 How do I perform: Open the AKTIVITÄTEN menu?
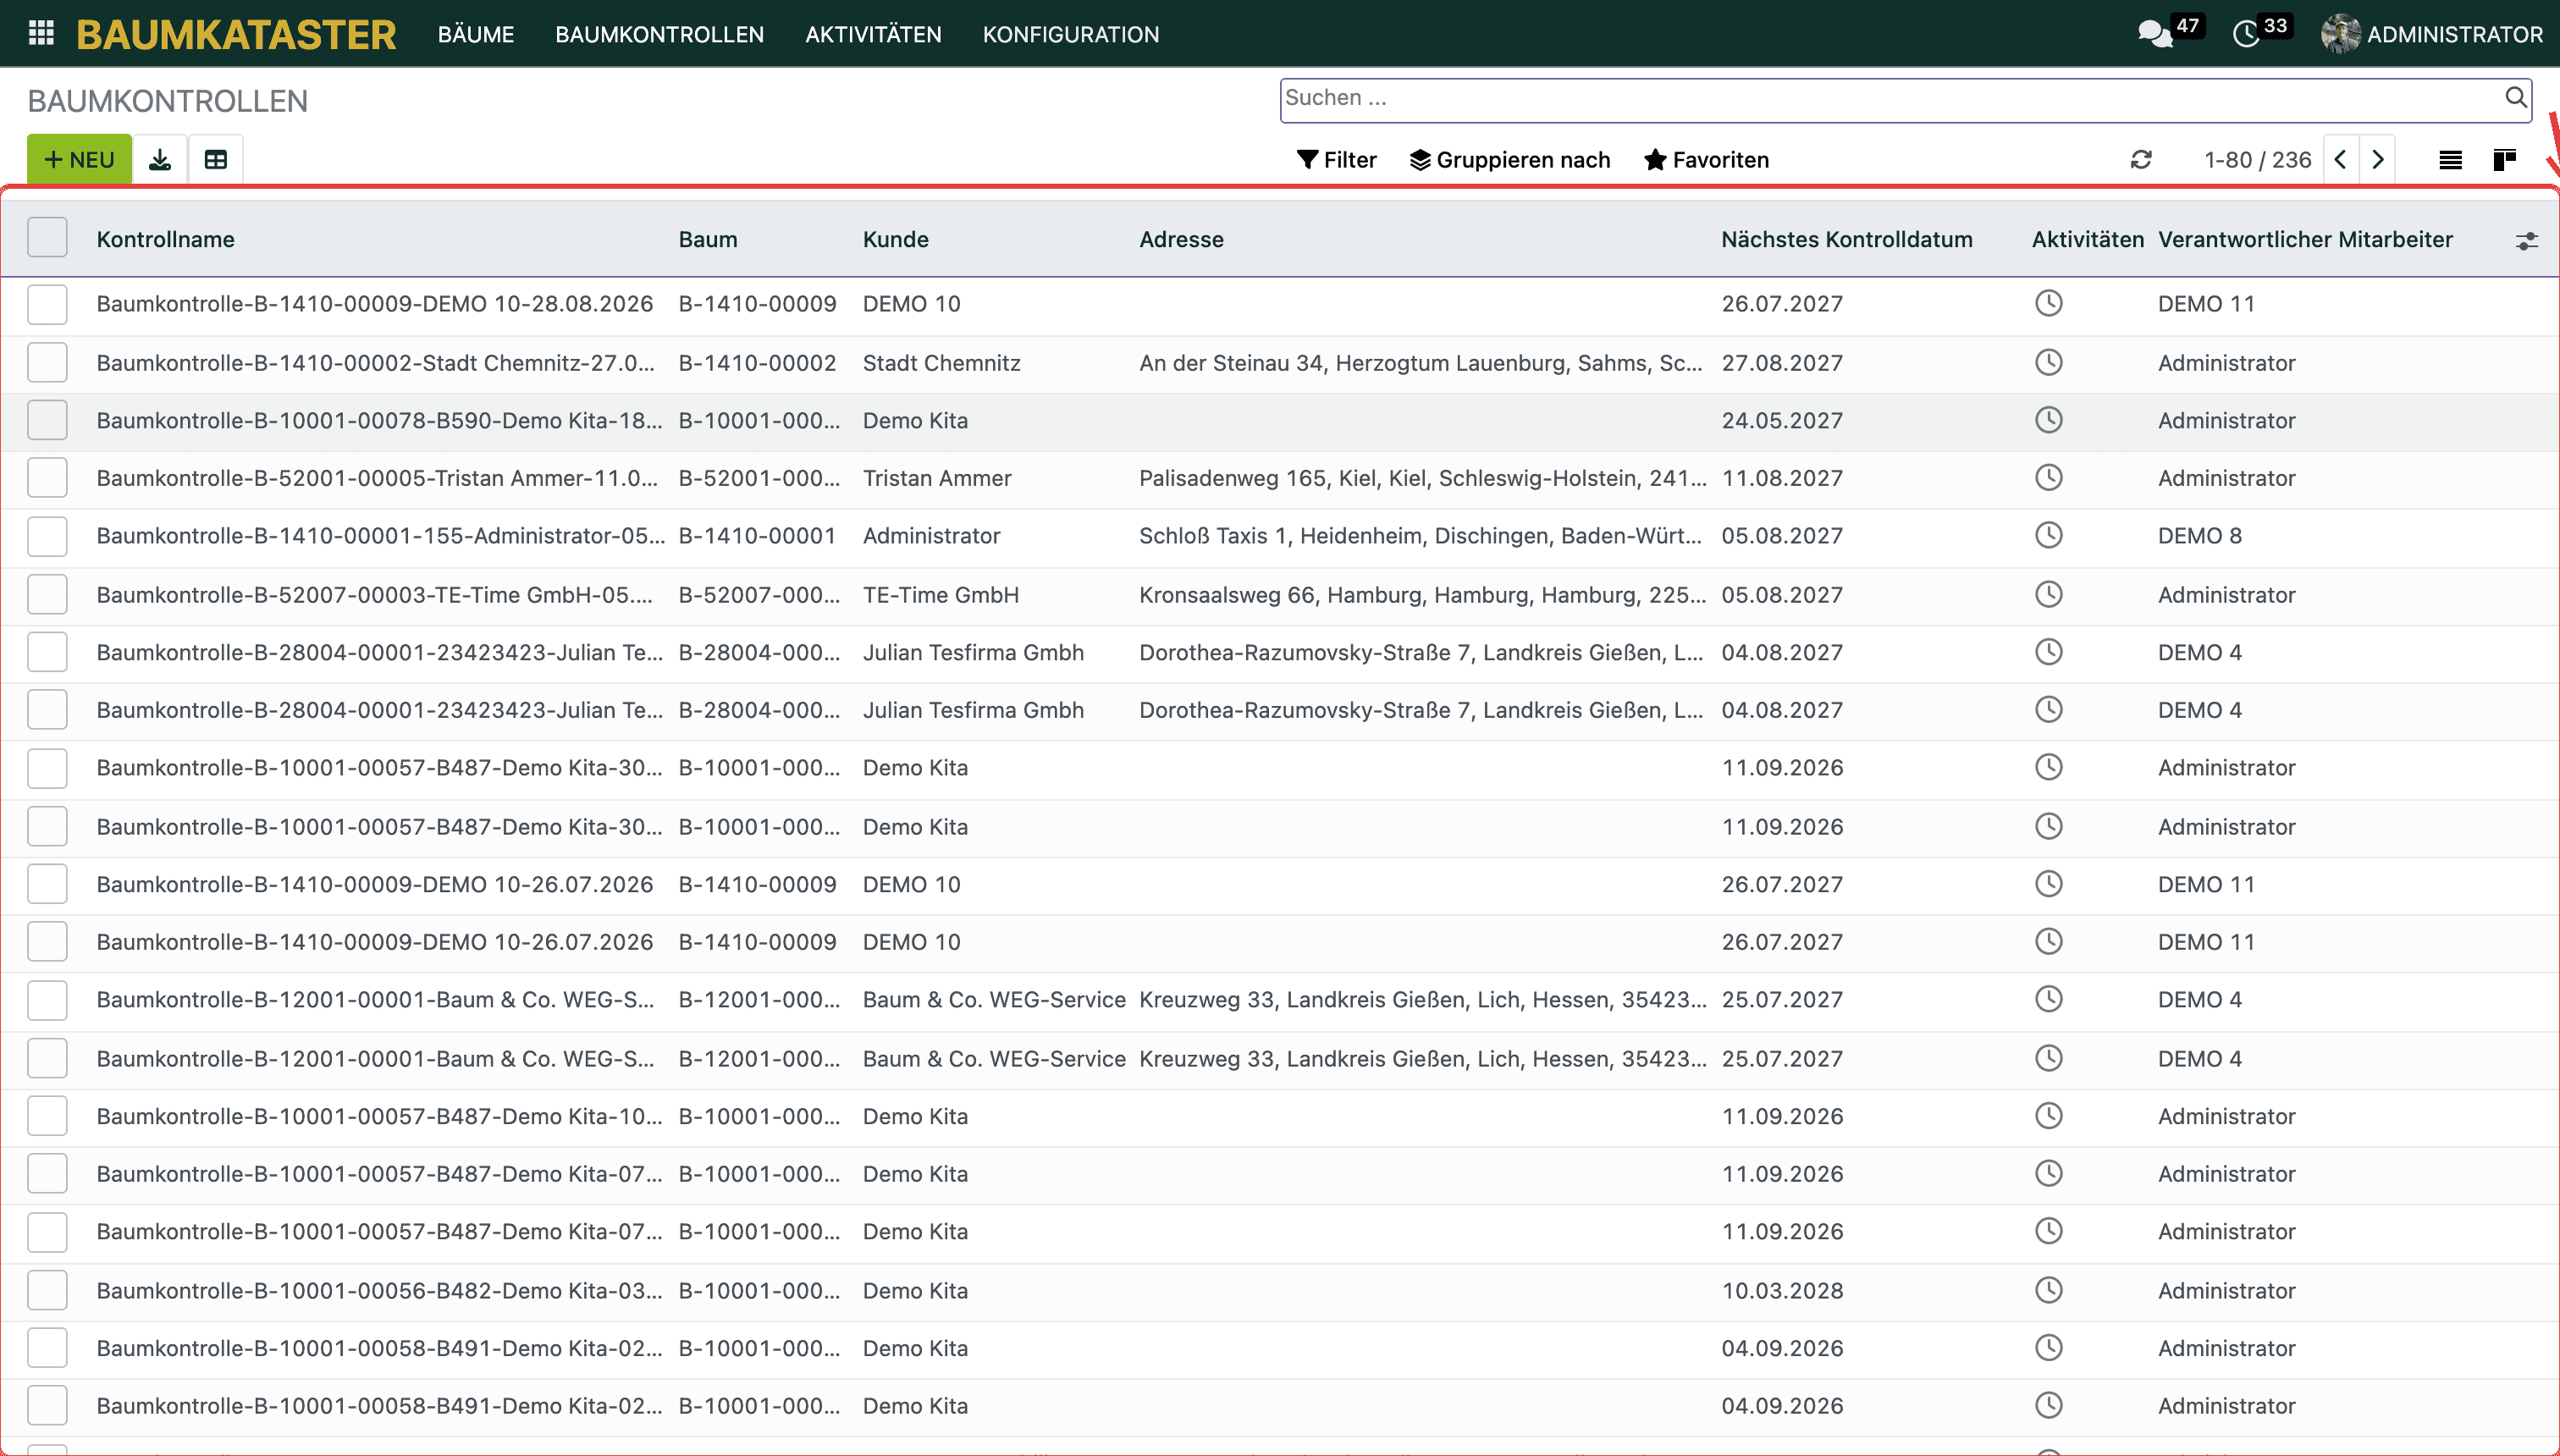[x=873, y=34]
